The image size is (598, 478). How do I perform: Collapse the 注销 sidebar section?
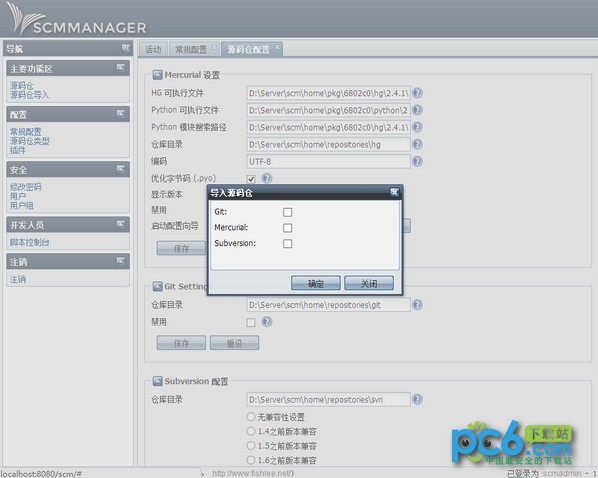121,261
